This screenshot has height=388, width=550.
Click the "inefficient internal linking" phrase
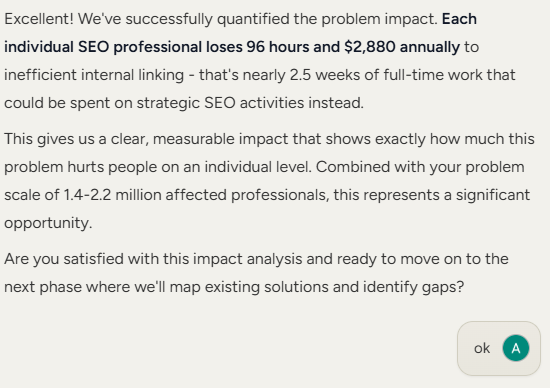94,75
